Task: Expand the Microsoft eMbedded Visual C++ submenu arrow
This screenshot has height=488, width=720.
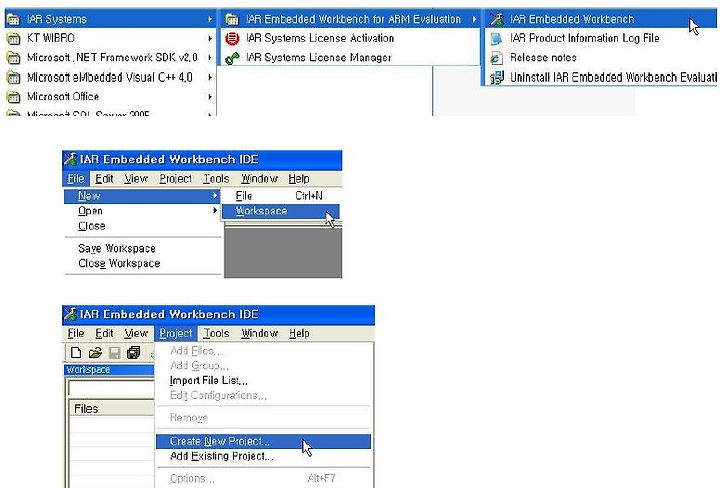Action: [210, 78]
